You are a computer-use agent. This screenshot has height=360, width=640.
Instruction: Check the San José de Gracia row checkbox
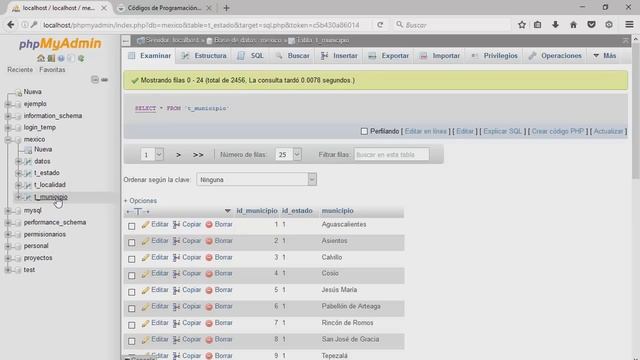[x=131, y=341]
